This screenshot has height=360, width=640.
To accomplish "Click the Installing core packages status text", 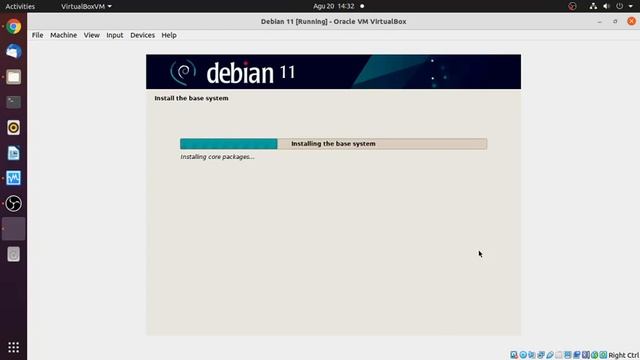I will (x=217, y=157).
